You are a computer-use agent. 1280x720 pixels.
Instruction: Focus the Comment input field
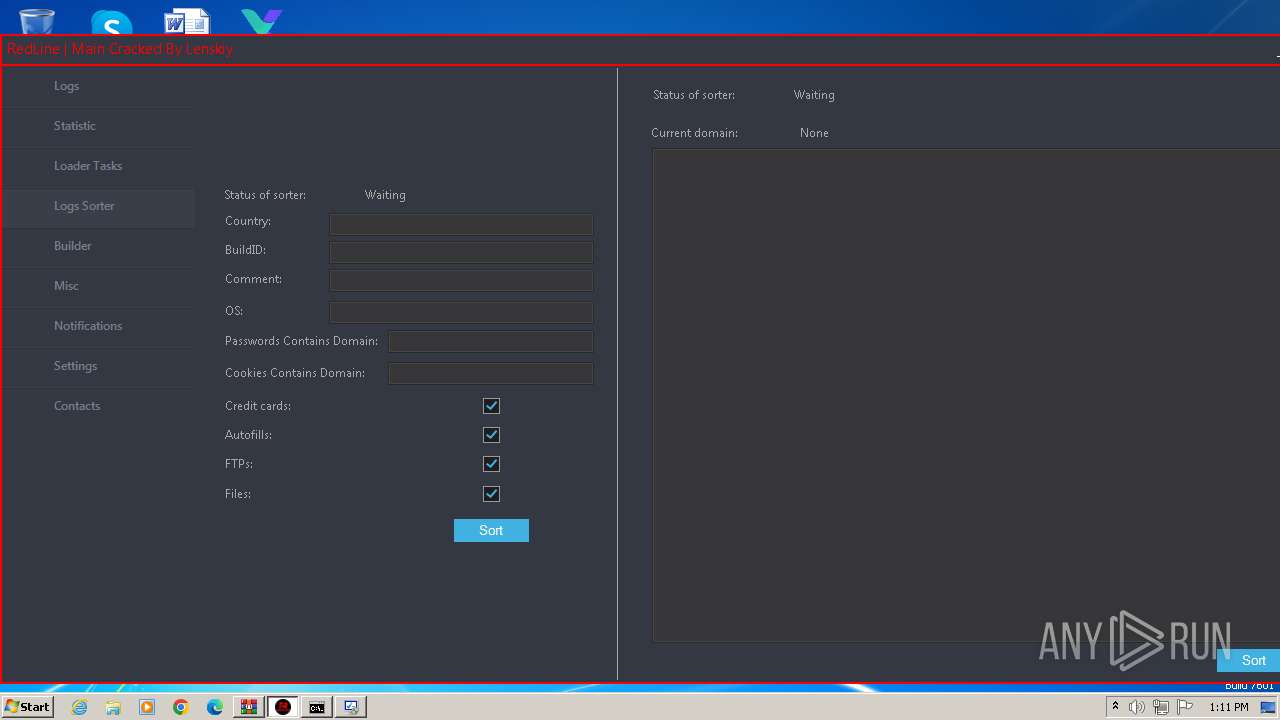click(x=461, y=281)
